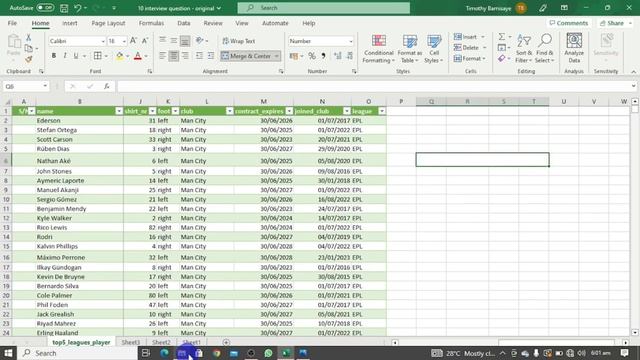640x360 pixels.
Task: Open Task View on the taskbar
Action: point(145,353)
